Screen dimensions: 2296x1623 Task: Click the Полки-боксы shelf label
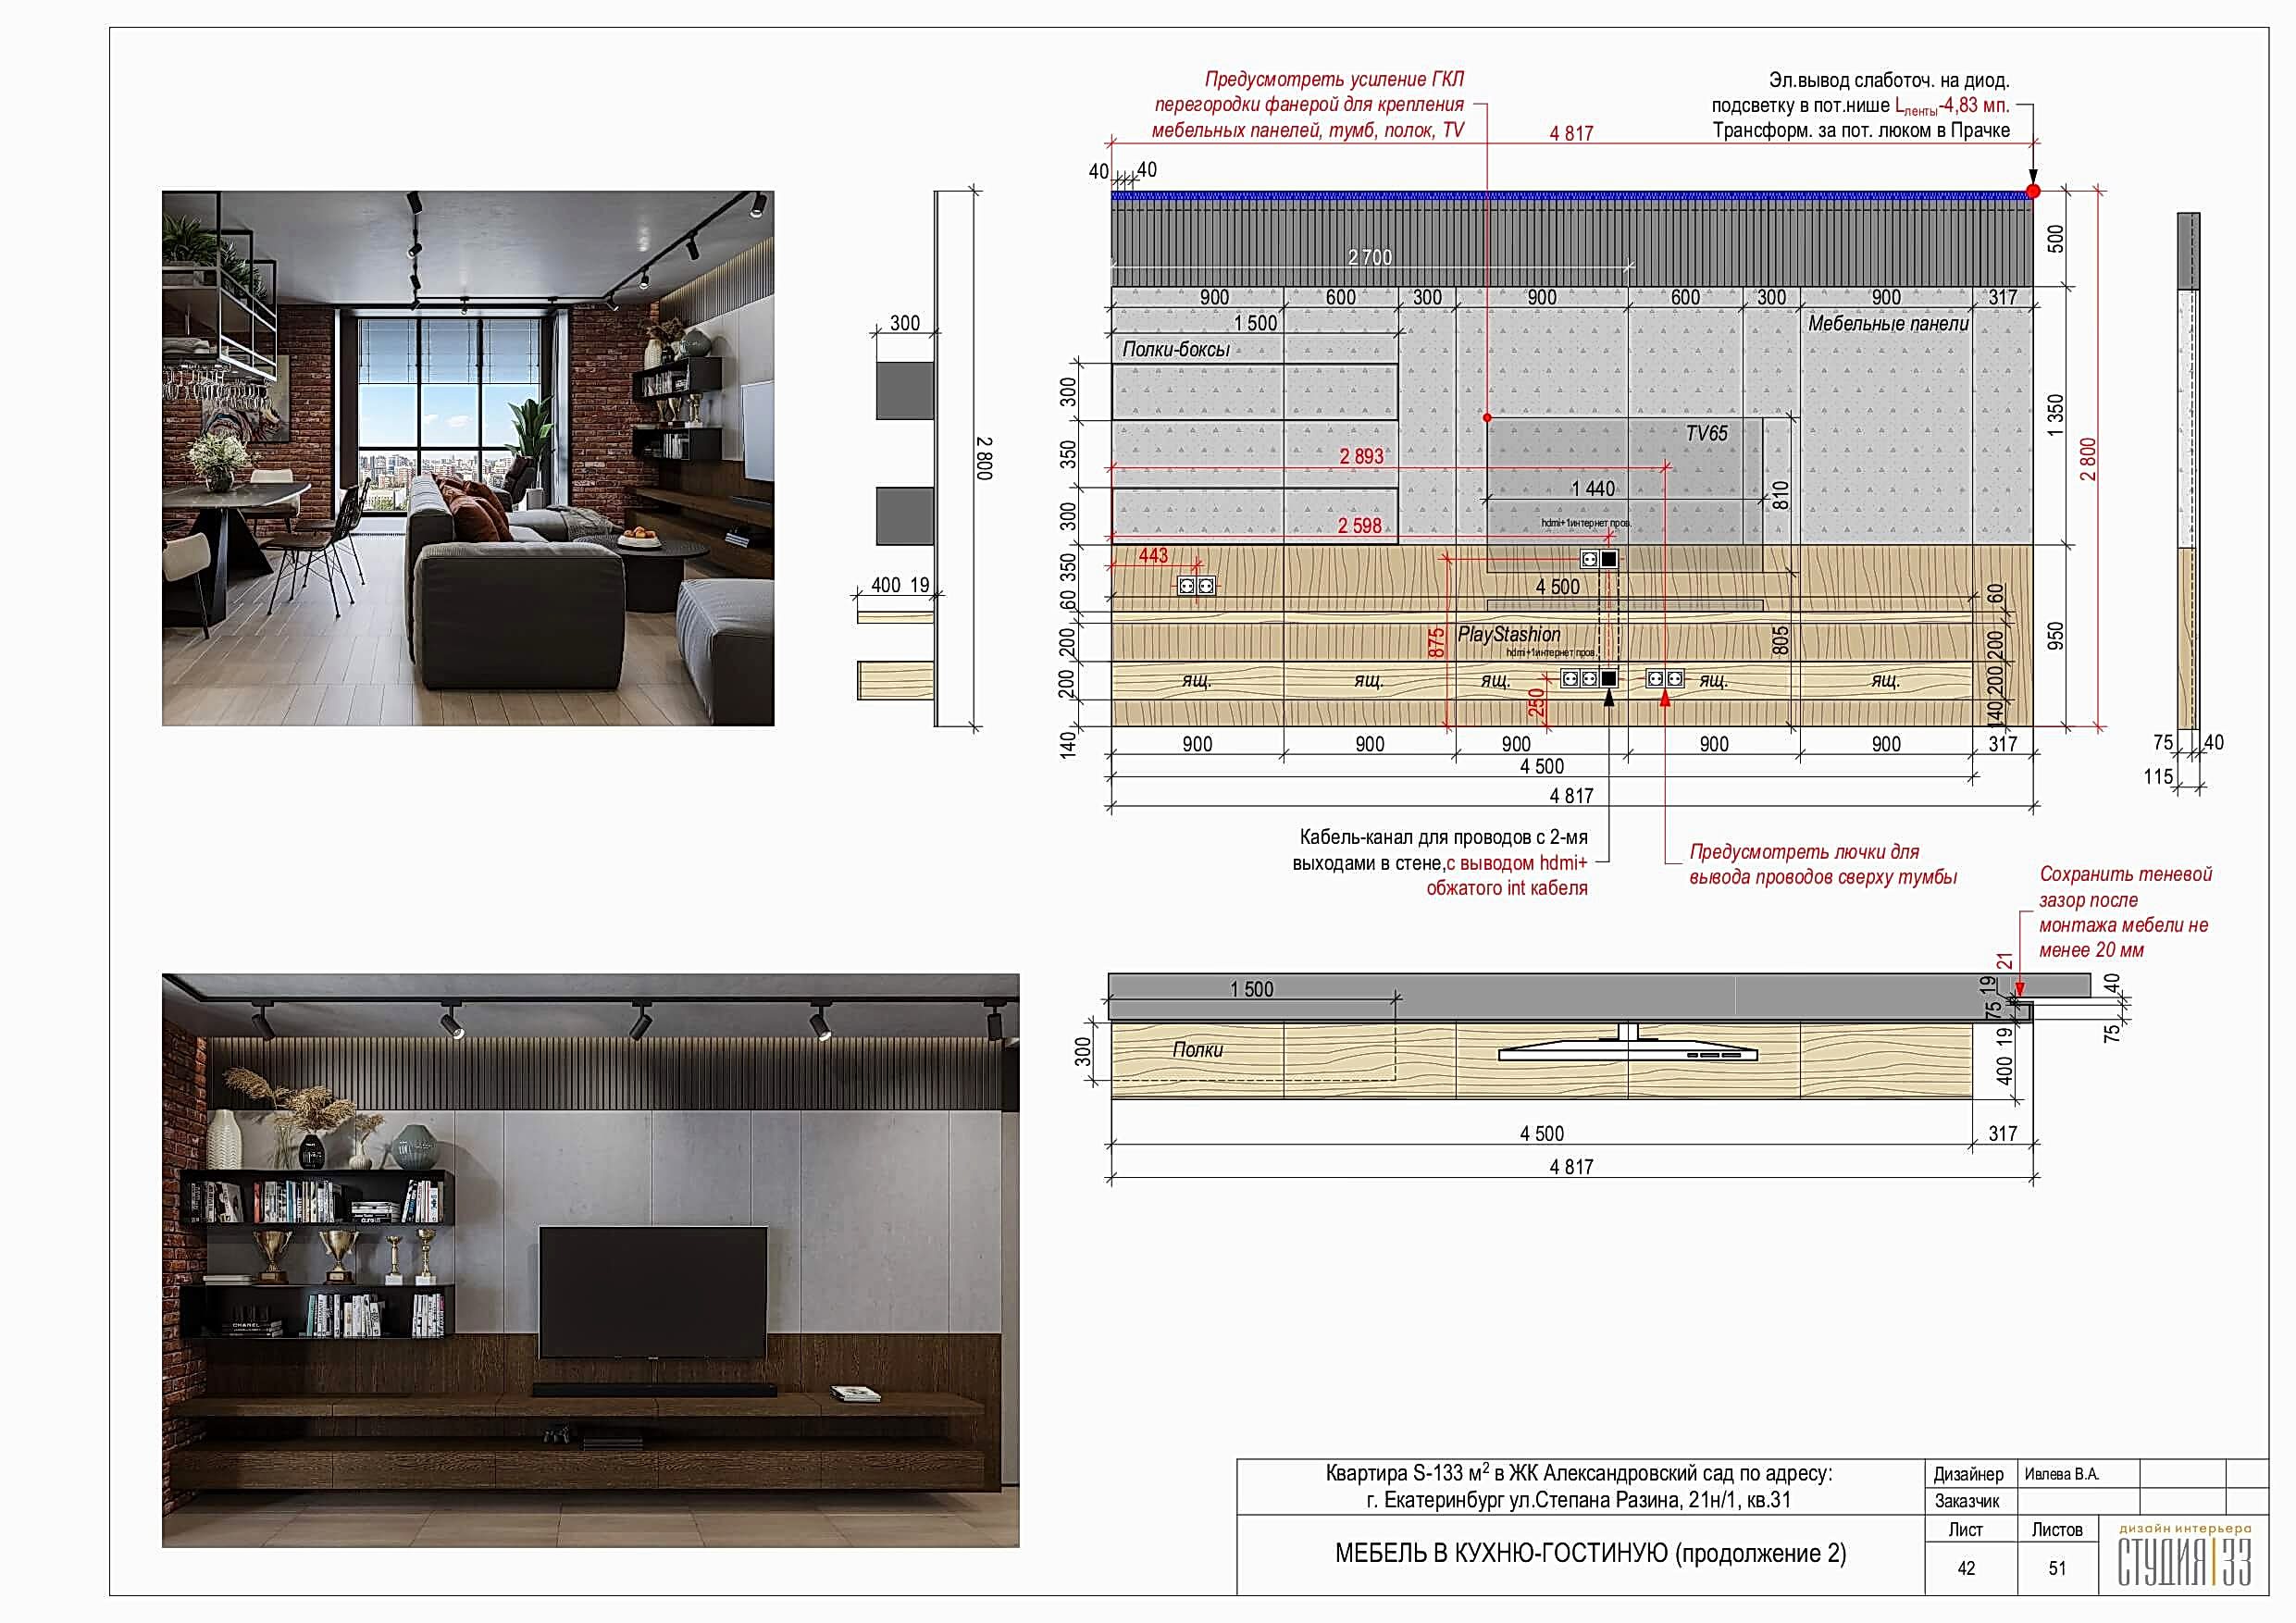click(x=1175, y=349)
